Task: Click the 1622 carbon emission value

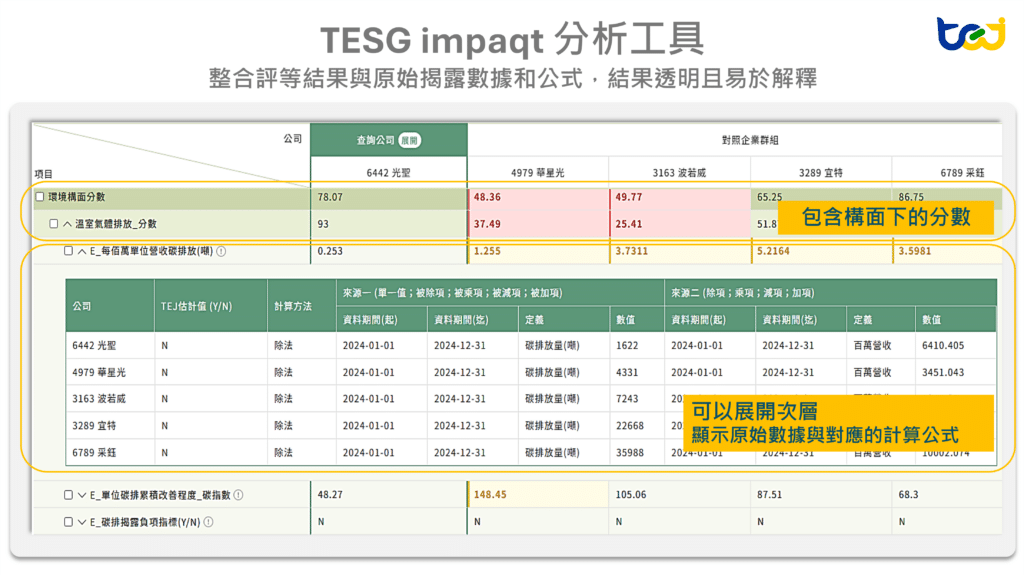Action: click(627, 346)
